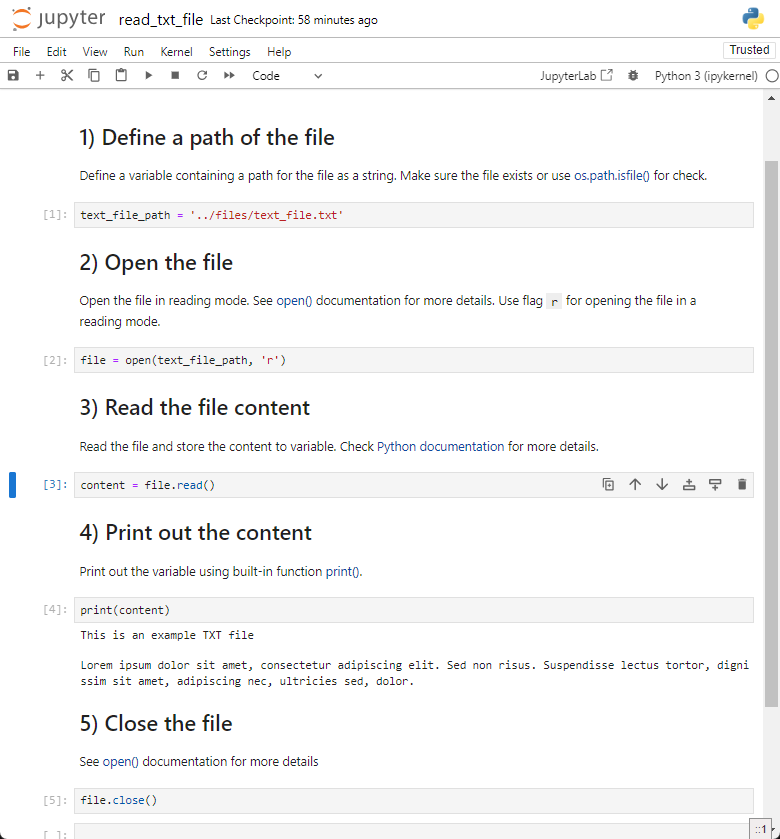Click the empty code cell at bottom
The width and height of the screenshot is (780, 839).
click(414, 832)
